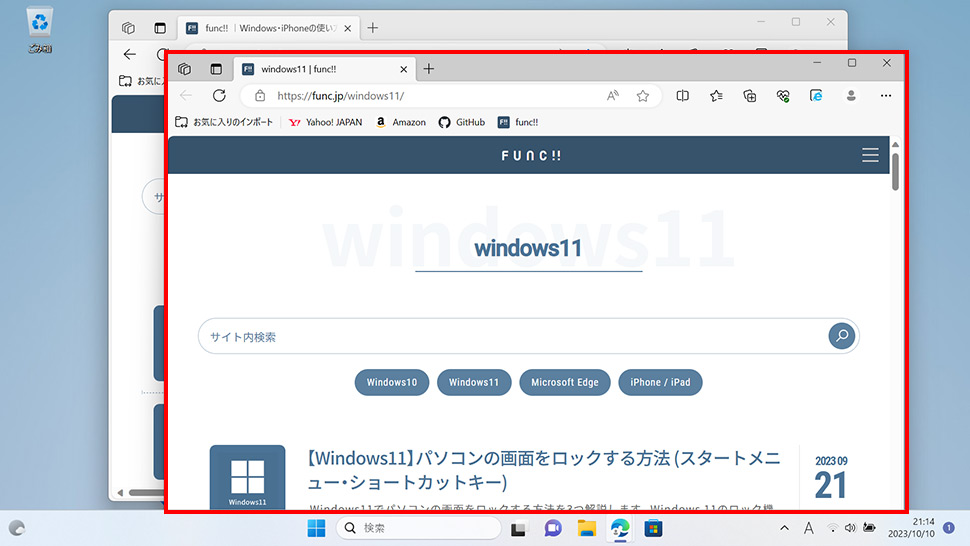Open the Amazon bookmark
The image size is (970, 546).
(x=401, y=122)
